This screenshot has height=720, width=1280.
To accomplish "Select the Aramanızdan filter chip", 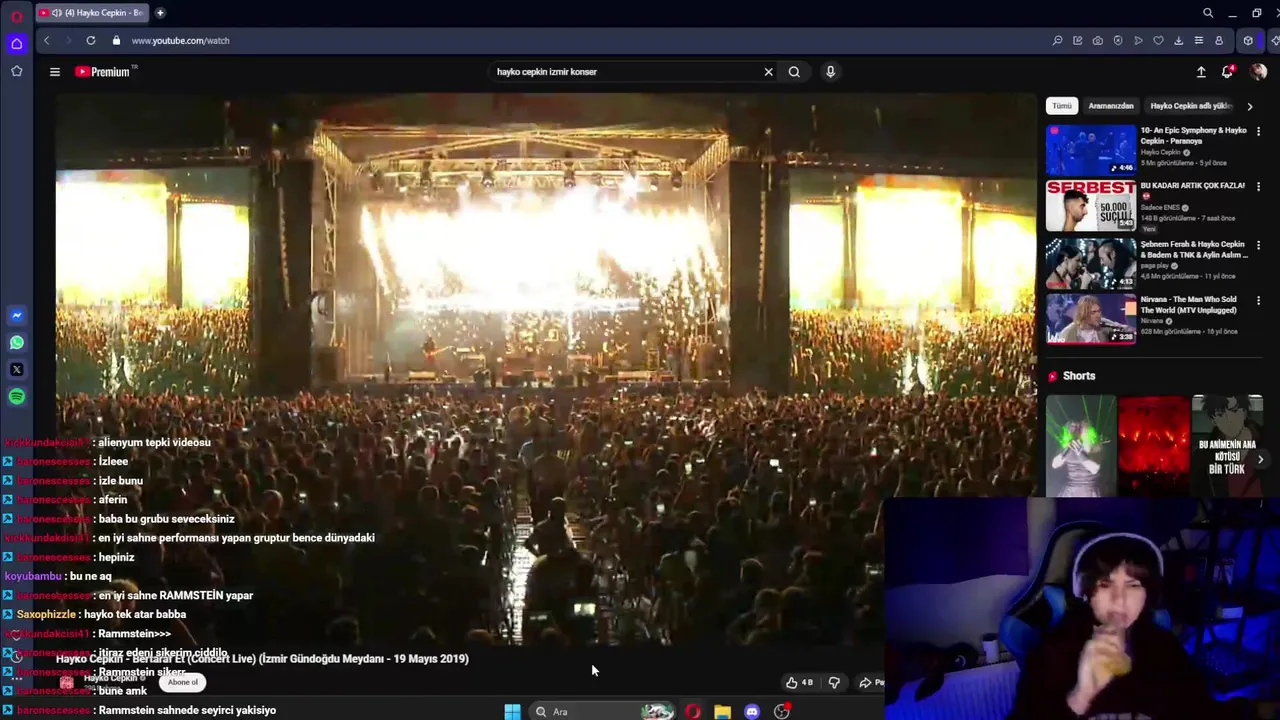I will (1111, 106).
